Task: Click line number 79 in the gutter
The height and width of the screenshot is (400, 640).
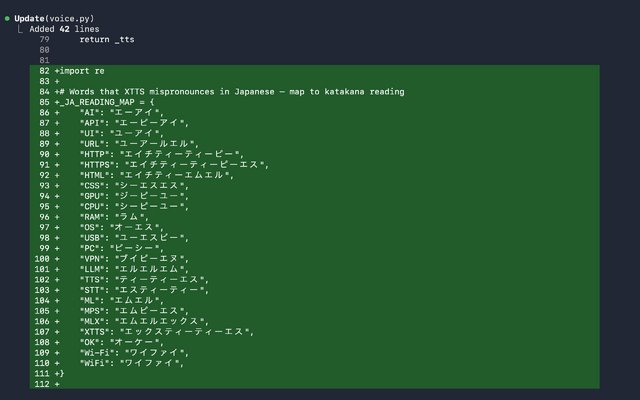Action: 44,40
